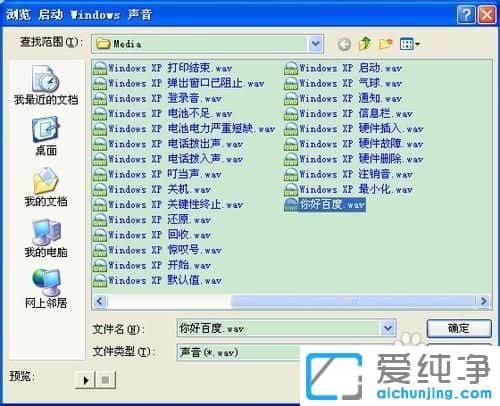This screenshot has width=500, height=406.
Task: Go to Desktop location in sidebar
Action: click(46, 136)
